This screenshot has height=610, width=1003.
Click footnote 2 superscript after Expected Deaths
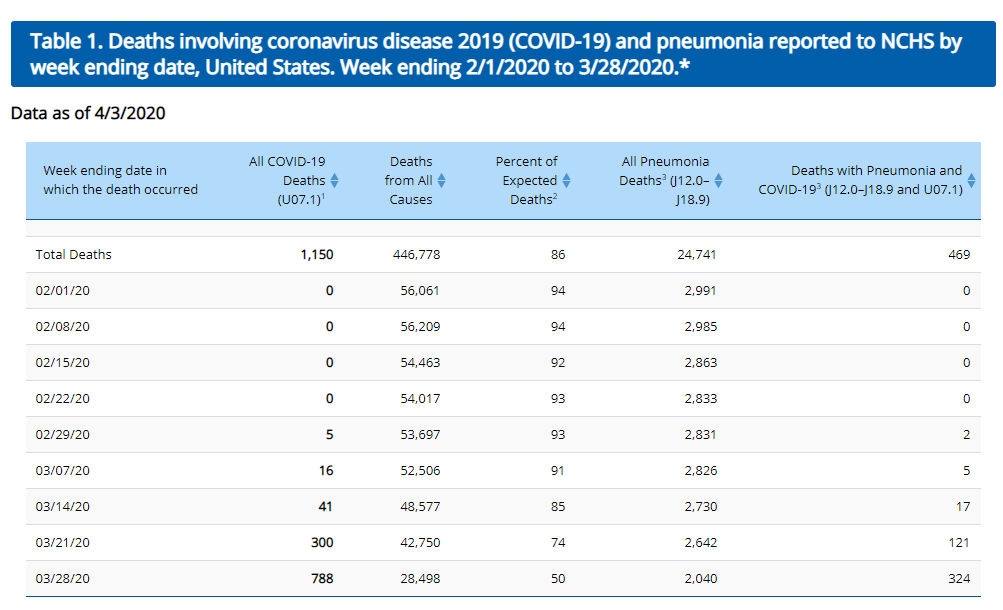554,196
